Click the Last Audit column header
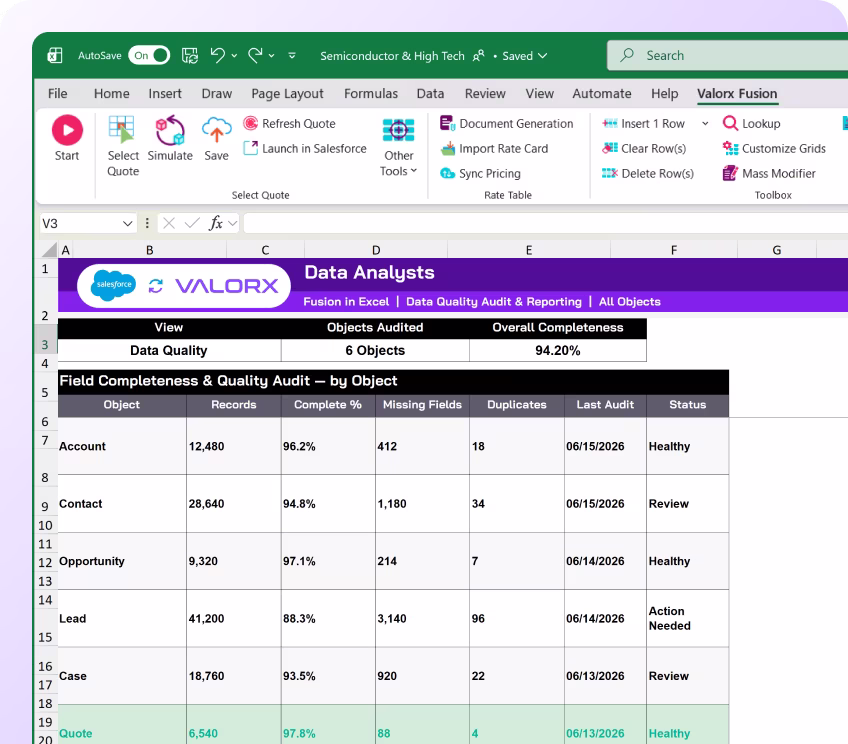Screen dimensions: 848x744 [605, 404]
